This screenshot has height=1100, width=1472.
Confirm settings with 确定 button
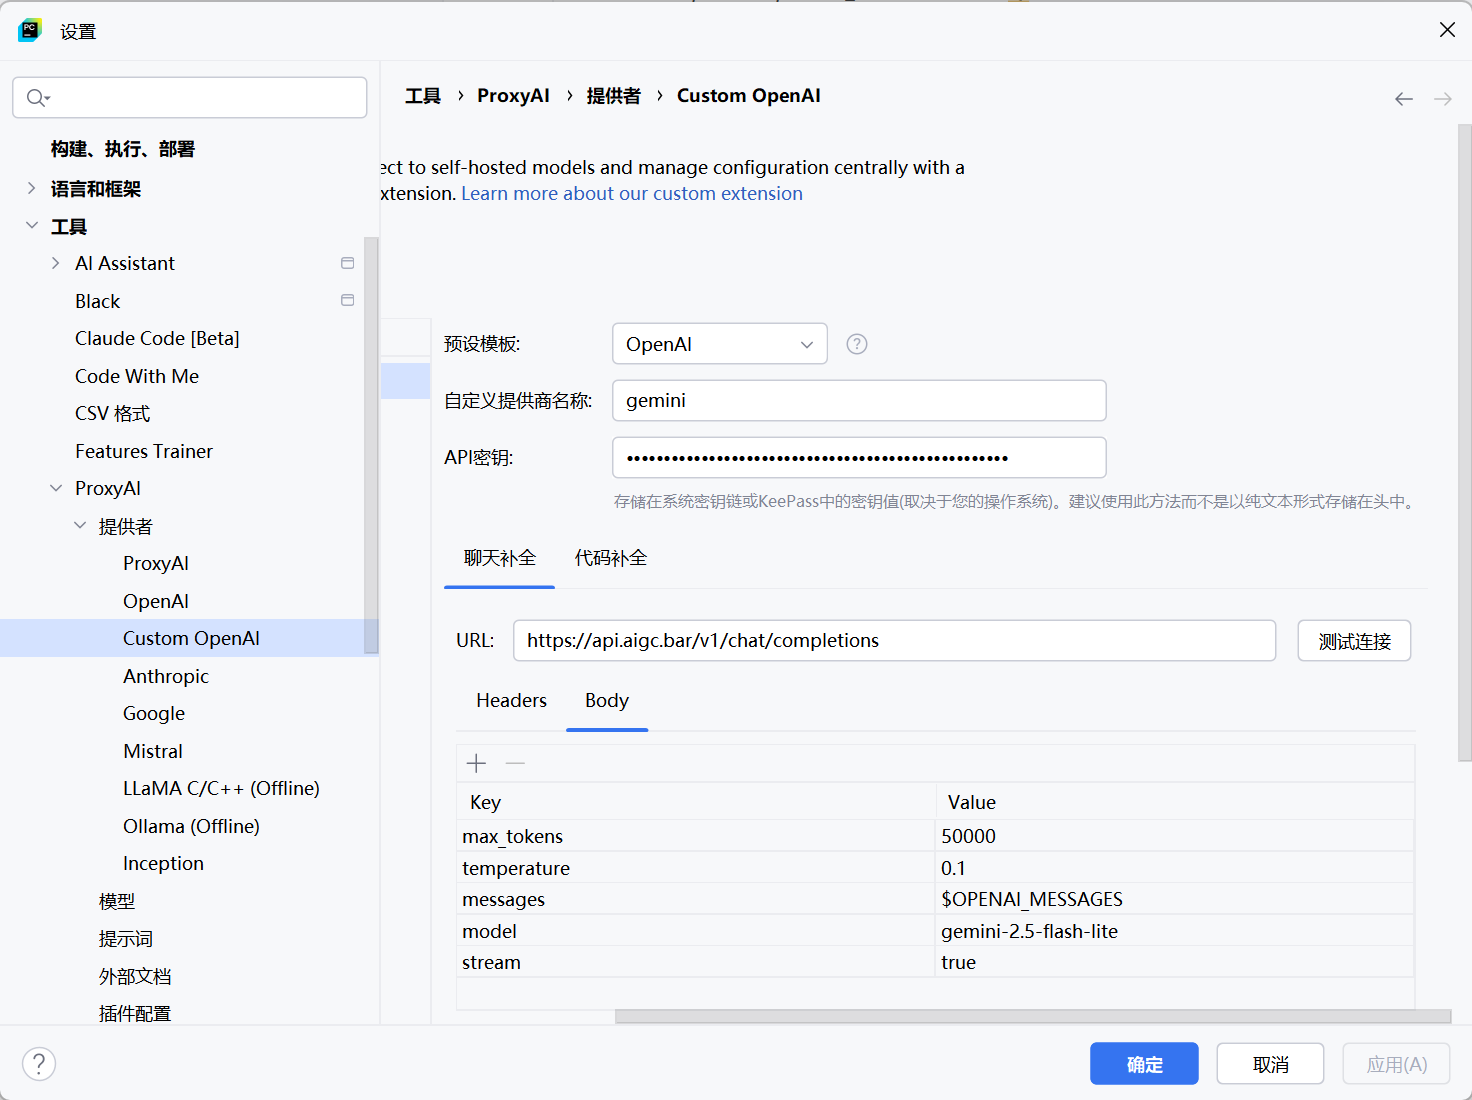1144,1064
